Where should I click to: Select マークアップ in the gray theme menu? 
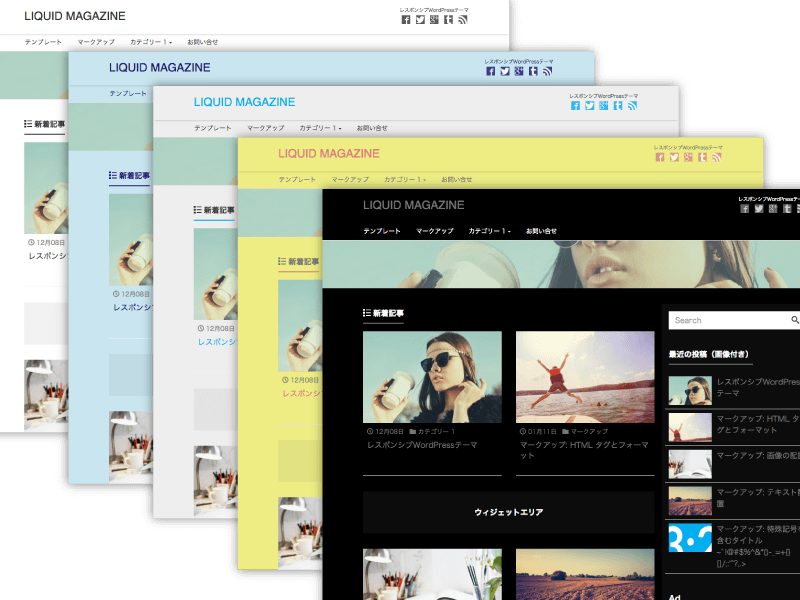click(x=265, y=128)
